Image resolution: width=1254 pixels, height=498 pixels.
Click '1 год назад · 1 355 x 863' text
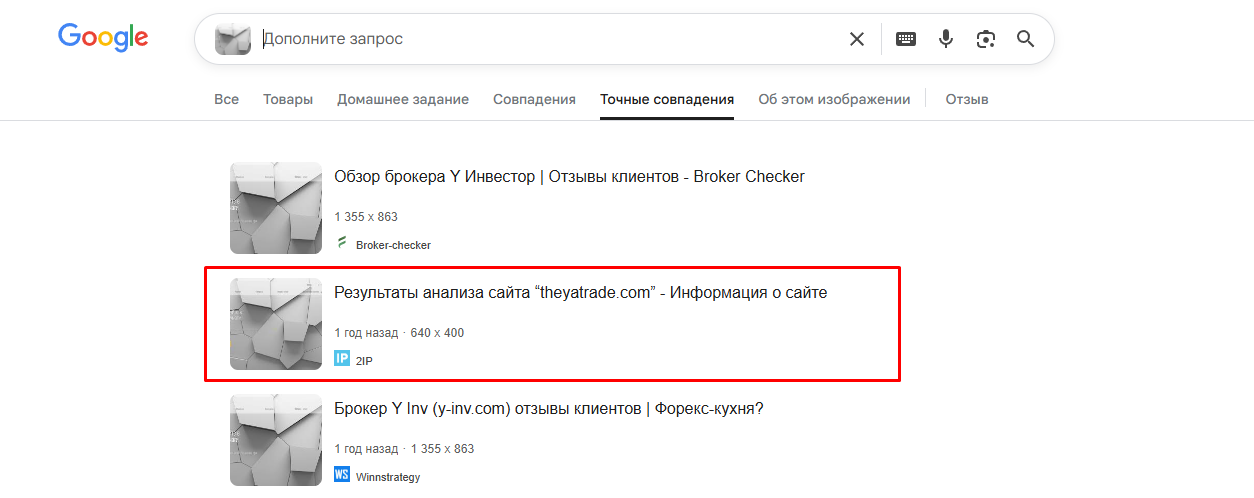point(404,449)
